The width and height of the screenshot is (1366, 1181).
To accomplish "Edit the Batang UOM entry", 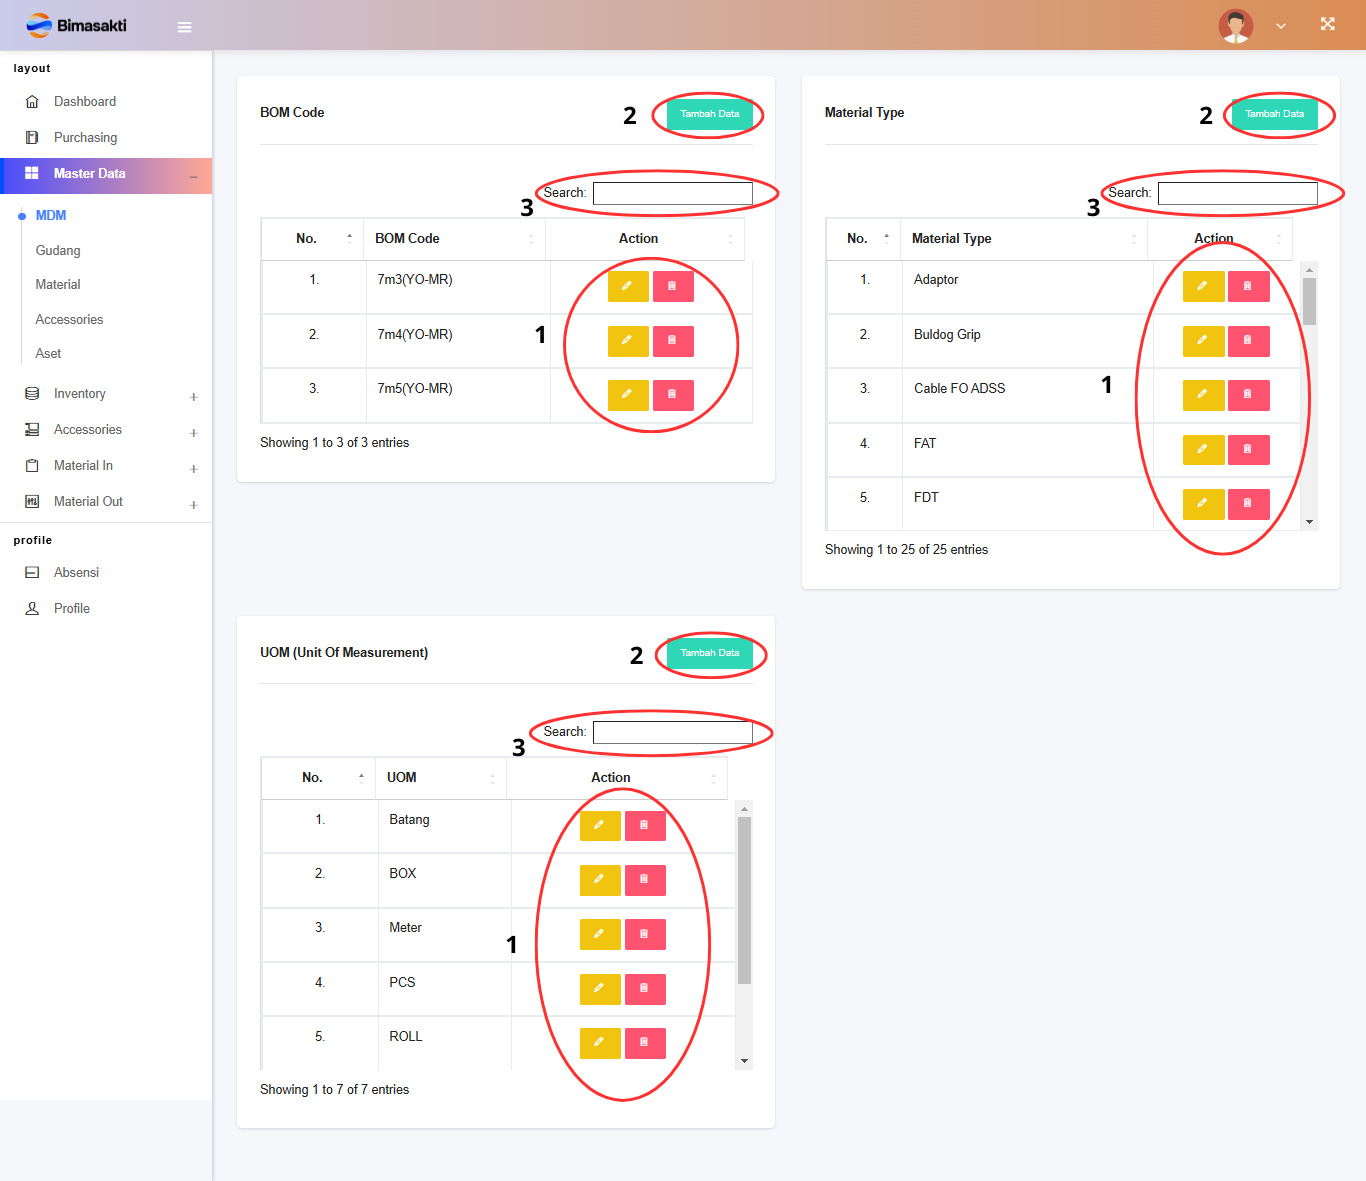I will click(x=600, y=825).
